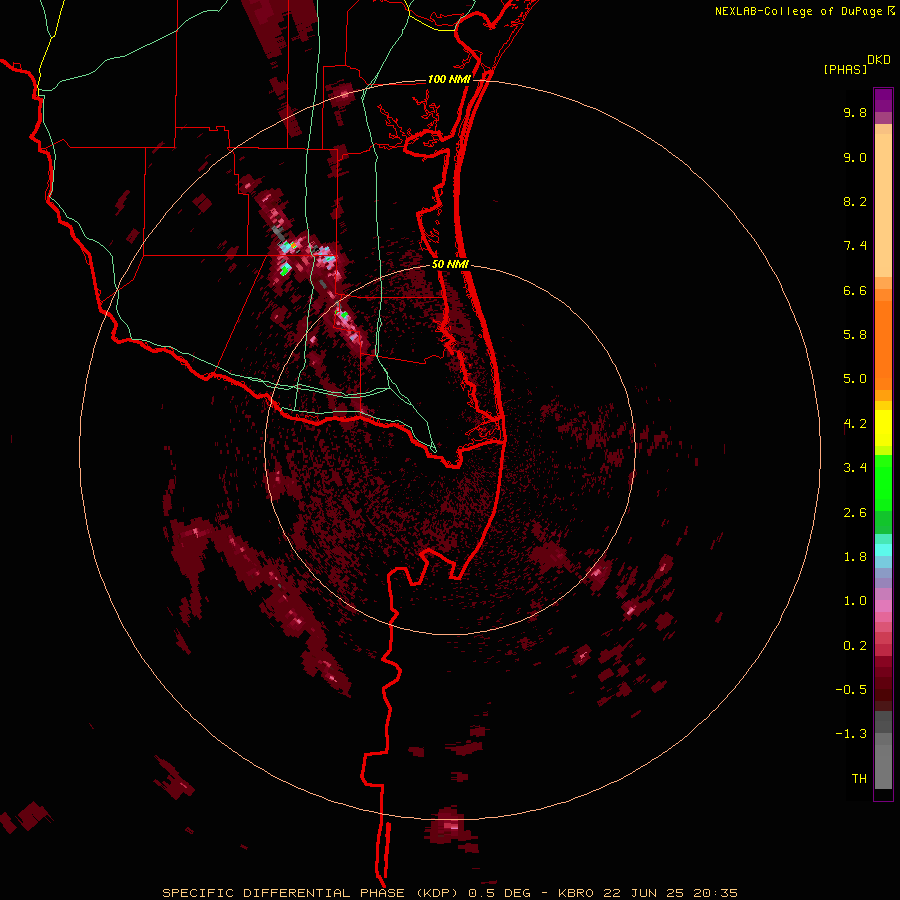Select the 8.2 scale label
This screenshot has height=900, width=900.
pyautogui.click(x=855, y=201)
